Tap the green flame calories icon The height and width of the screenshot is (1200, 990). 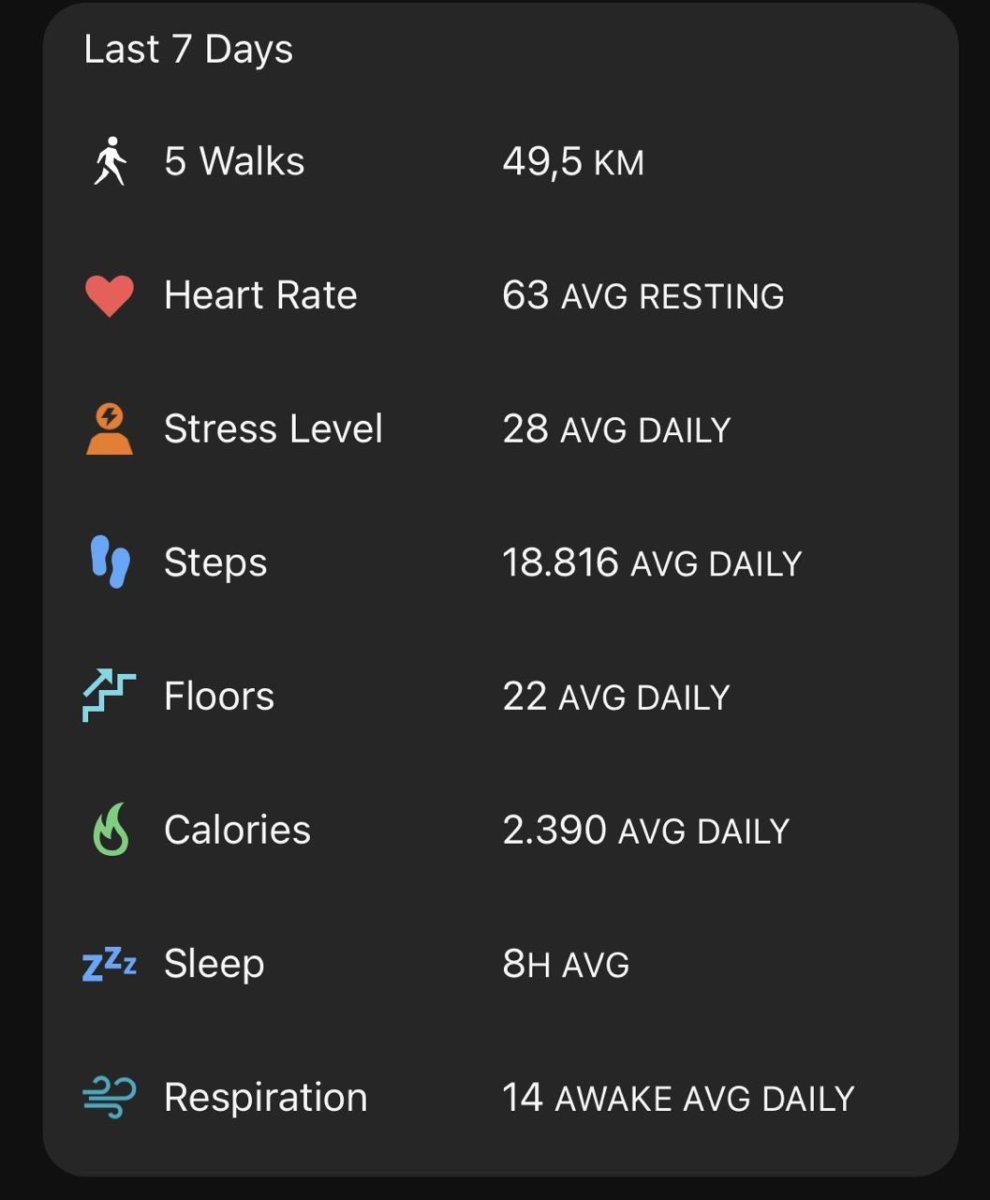click(x=110, y=830)
